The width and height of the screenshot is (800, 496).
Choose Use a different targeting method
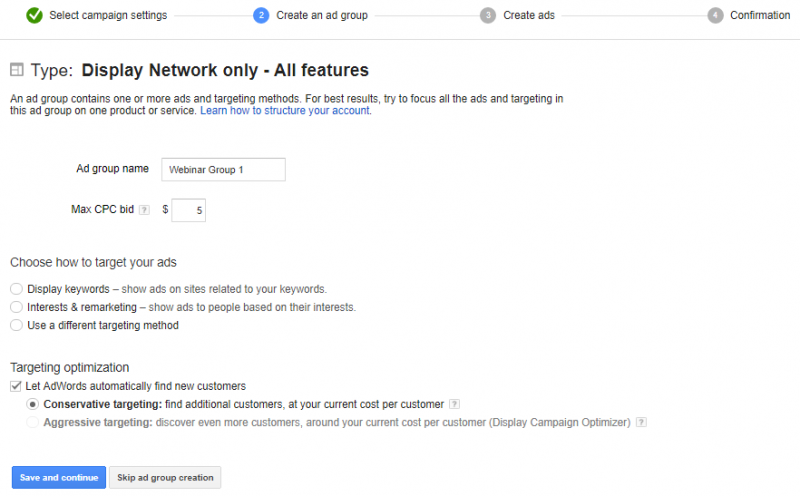pyautogui.click(x=16, y=325)
